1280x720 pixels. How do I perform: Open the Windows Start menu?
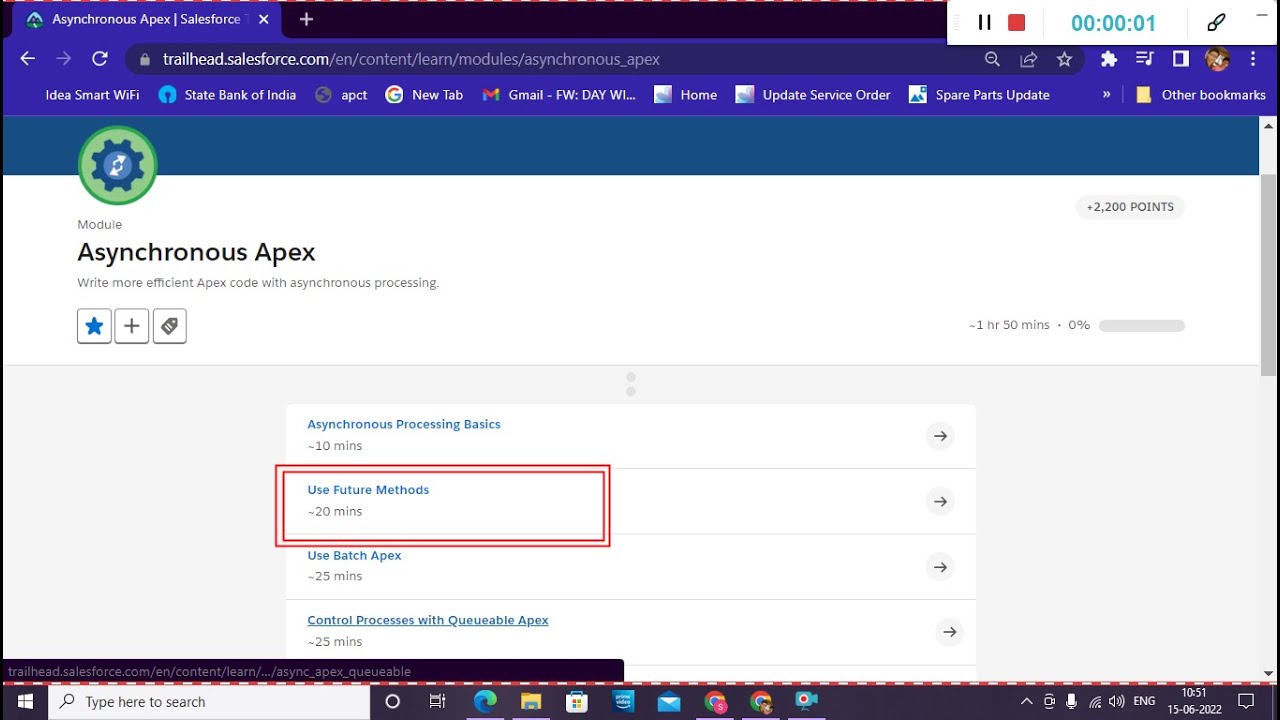tap(24, 702)
